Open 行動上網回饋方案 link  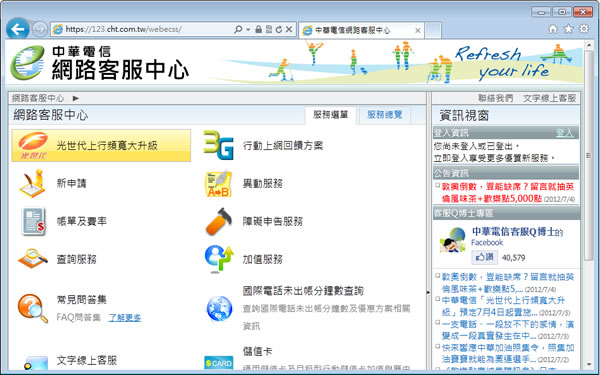[283, 145]
